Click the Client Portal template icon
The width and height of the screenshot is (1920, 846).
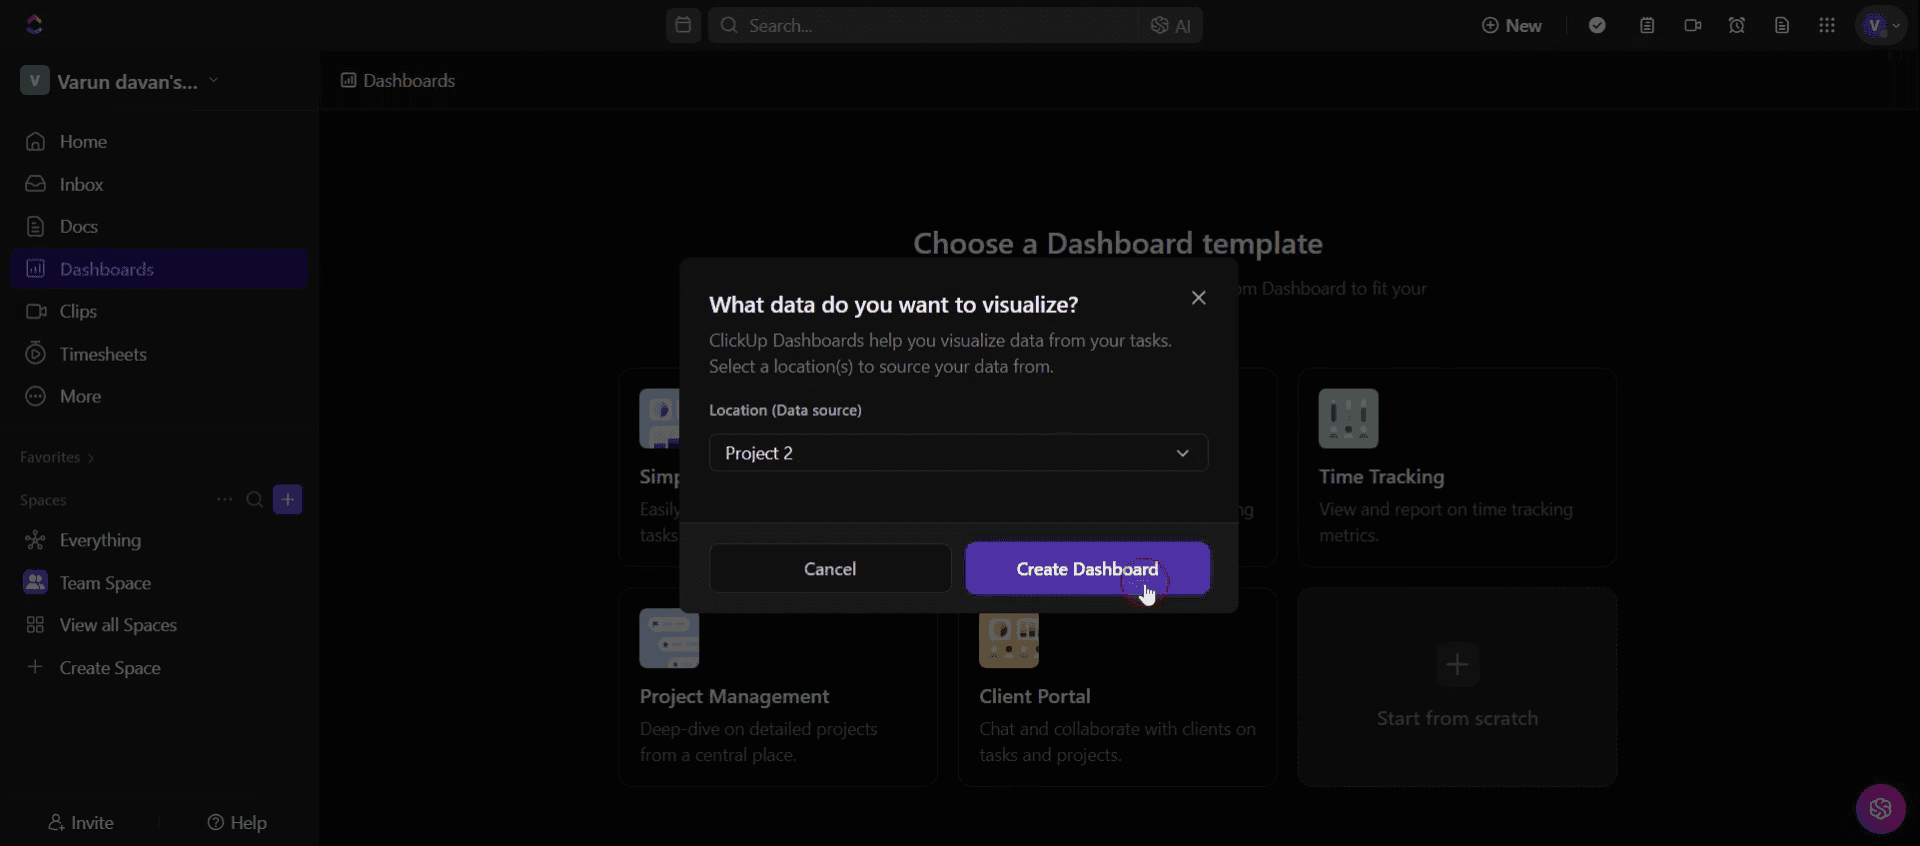1008,641
